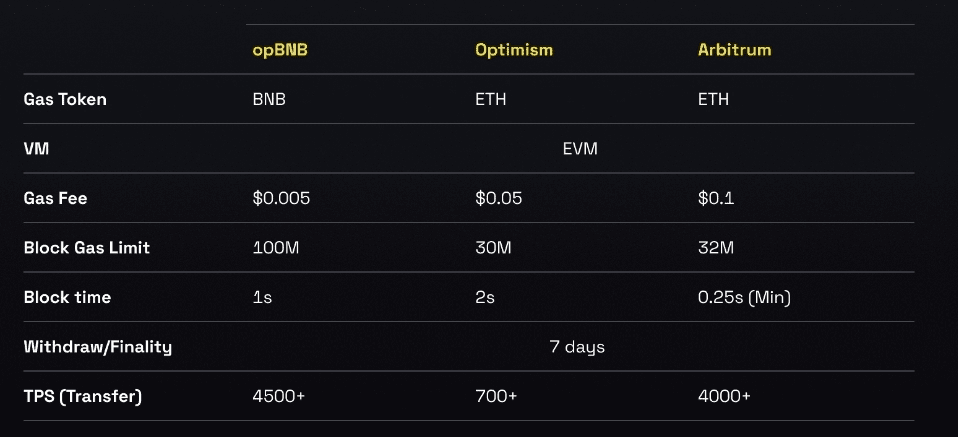Viewport: 958px width, 437px height.
Task: Click the Block Gas Limit row label
Action: 87,247
